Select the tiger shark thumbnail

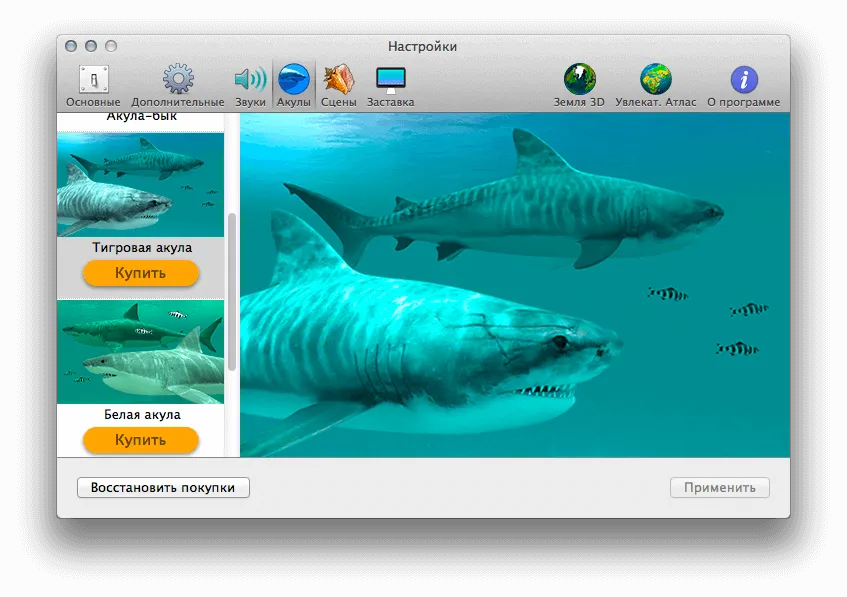point(140,185)
